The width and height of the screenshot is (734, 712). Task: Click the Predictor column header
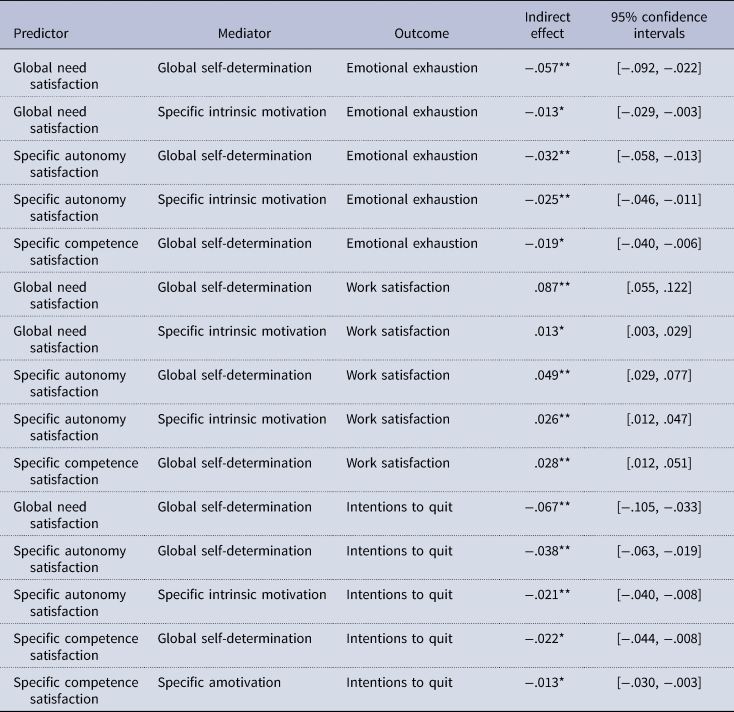pos(40,32)
